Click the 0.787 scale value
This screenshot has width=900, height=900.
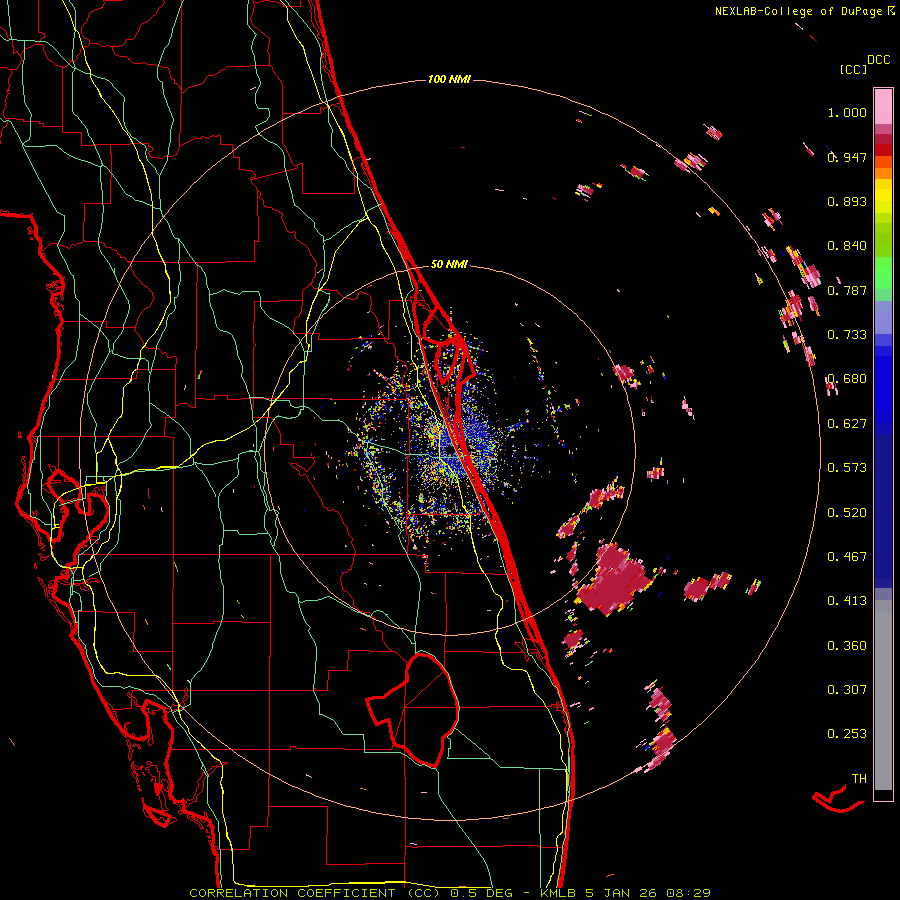click(x=847, y=290)
